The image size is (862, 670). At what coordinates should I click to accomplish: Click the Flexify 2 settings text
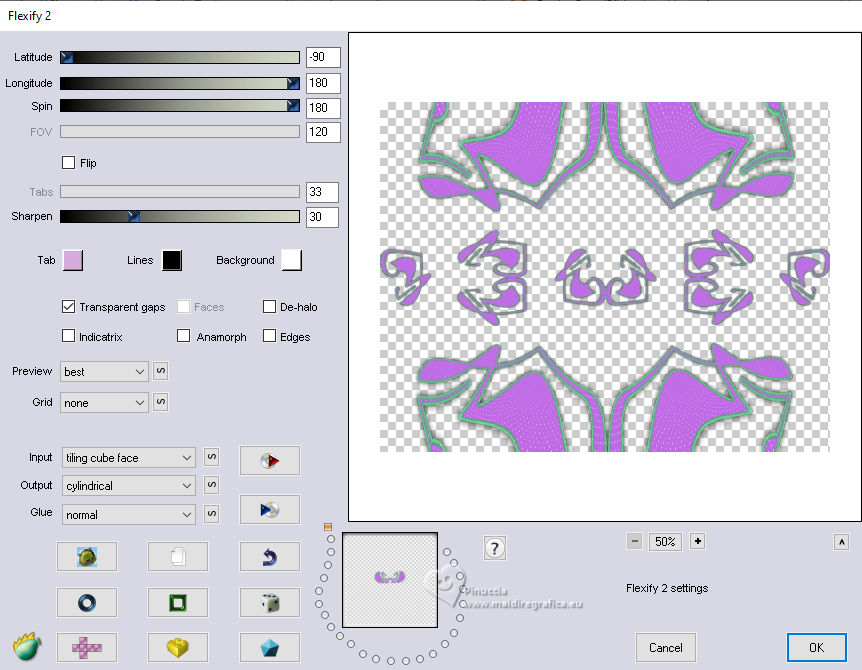pos(667,588)
